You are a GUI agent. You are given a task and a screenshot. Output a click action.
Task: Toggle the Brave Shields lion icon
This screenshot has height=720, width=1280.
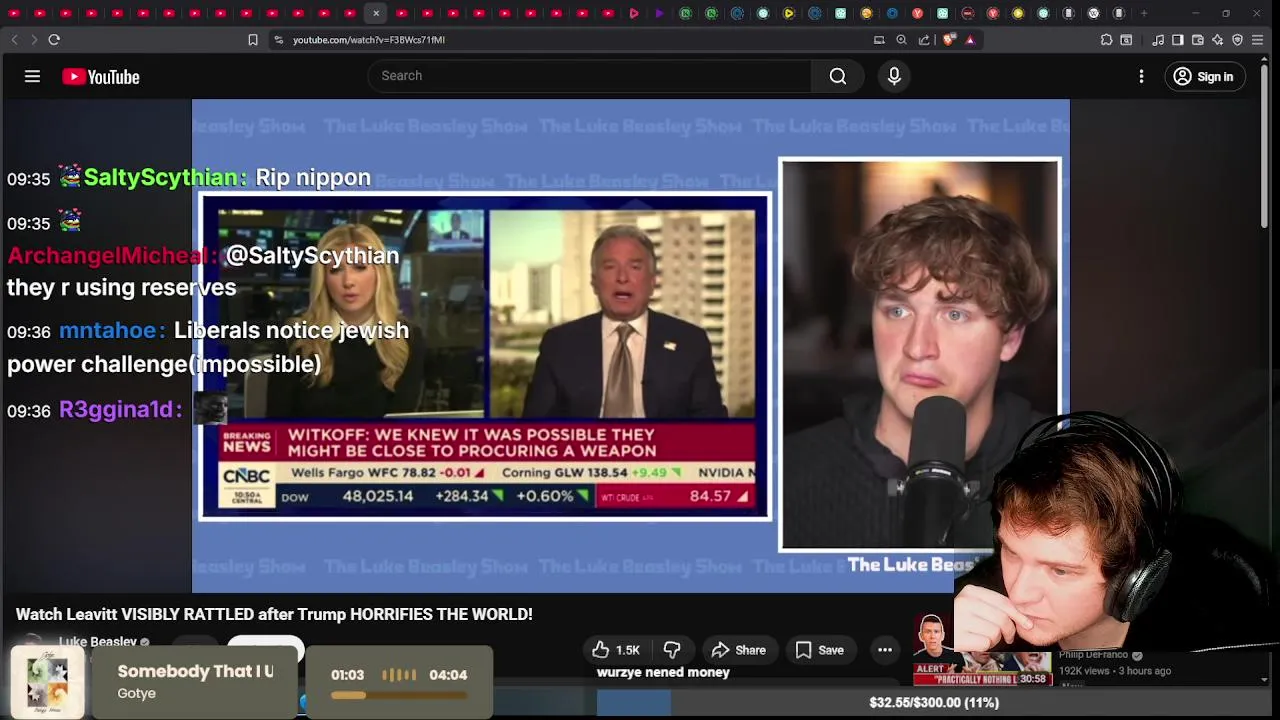(948, 40)
